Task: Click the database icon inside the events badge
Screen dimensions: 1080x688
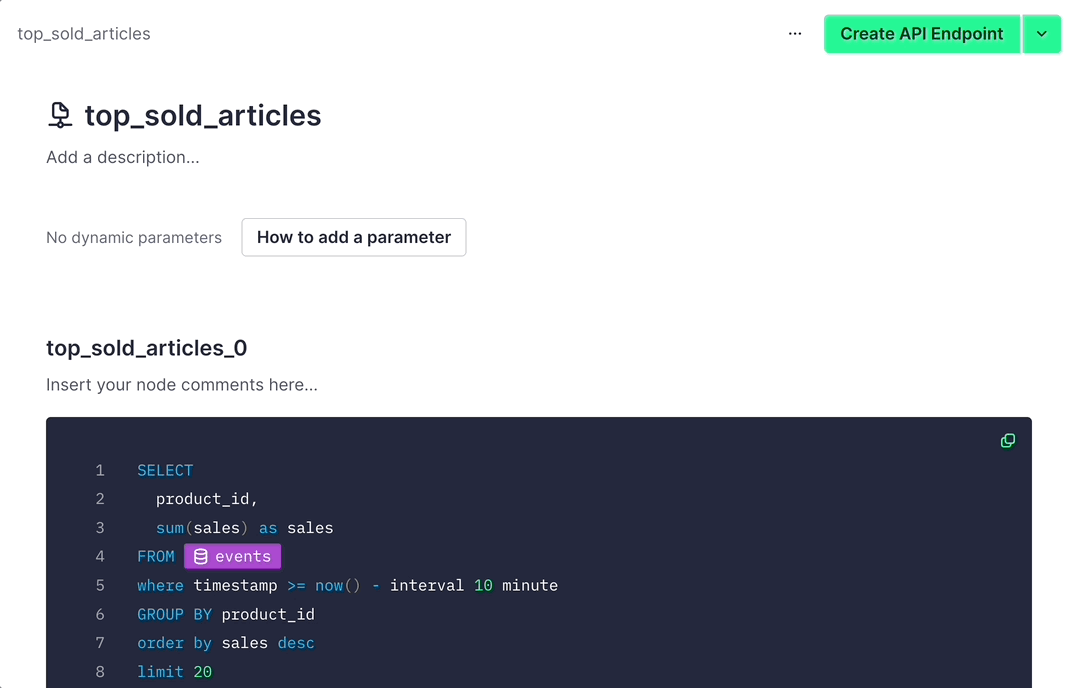Action: pos(202,556)
